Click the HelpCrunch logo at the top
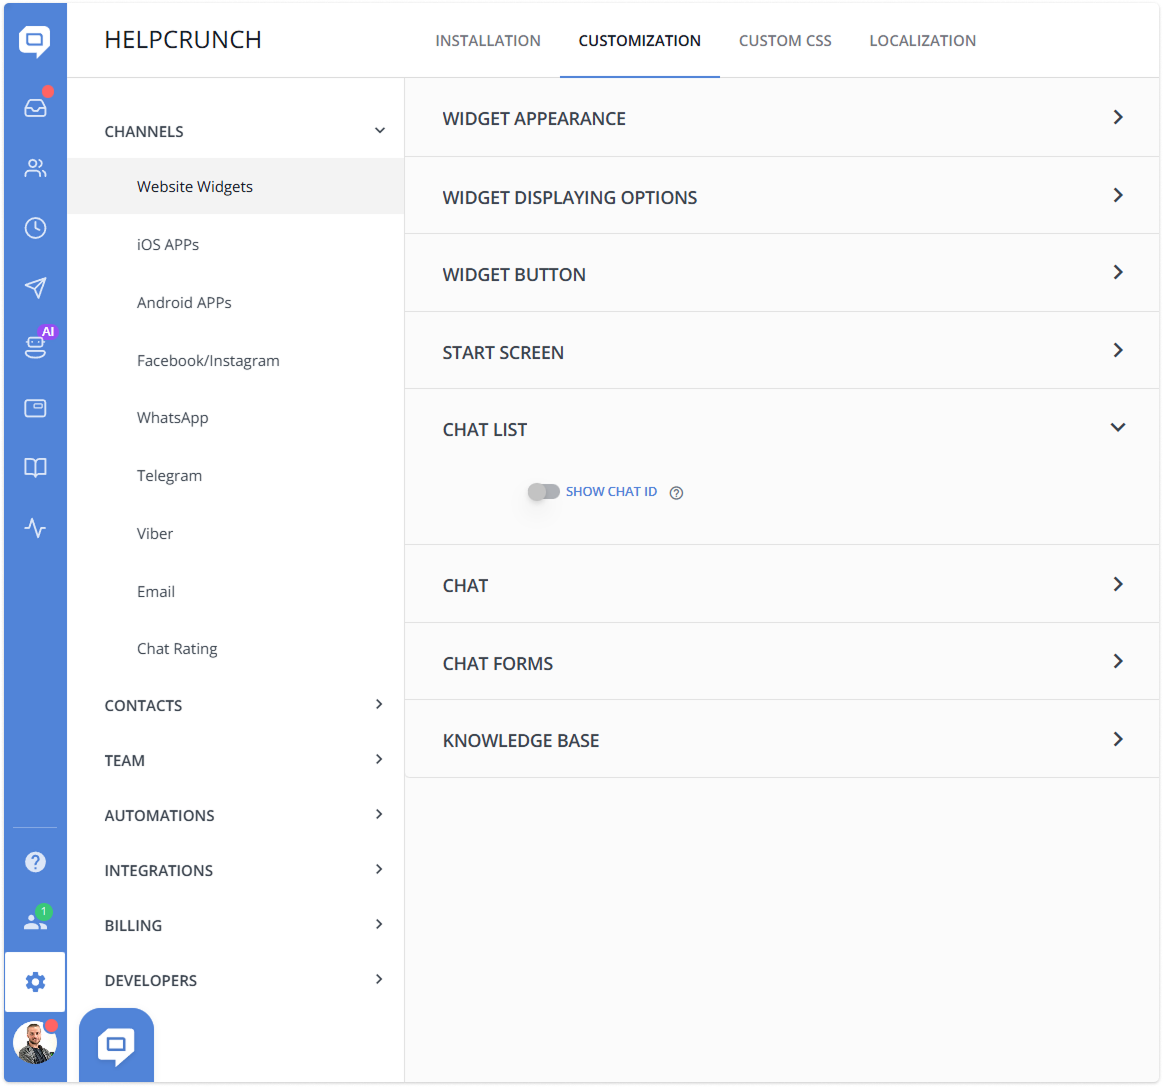Screen dimensions: 1163x1087 click(183, 39)
